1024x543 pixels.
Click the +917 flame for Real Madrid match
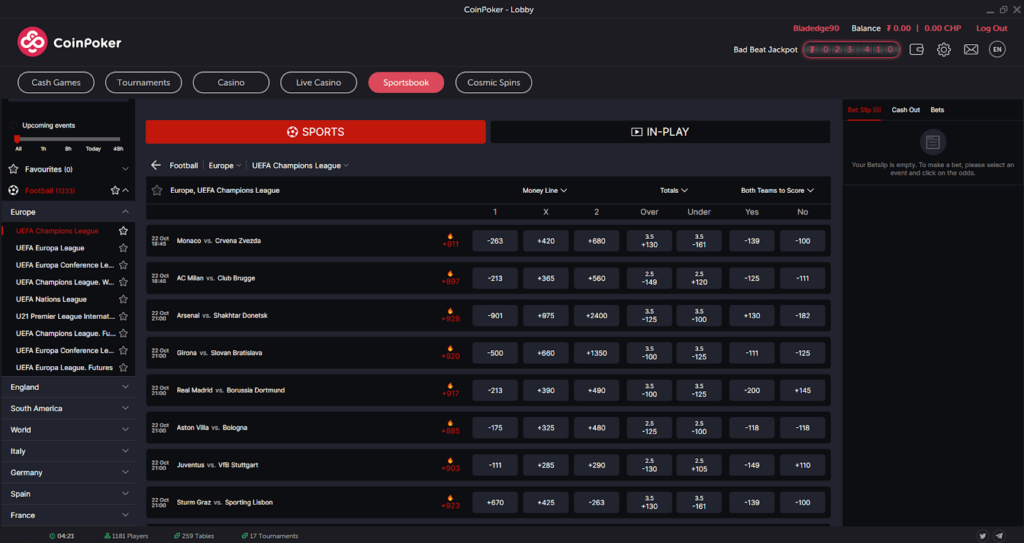coord(450,390)
